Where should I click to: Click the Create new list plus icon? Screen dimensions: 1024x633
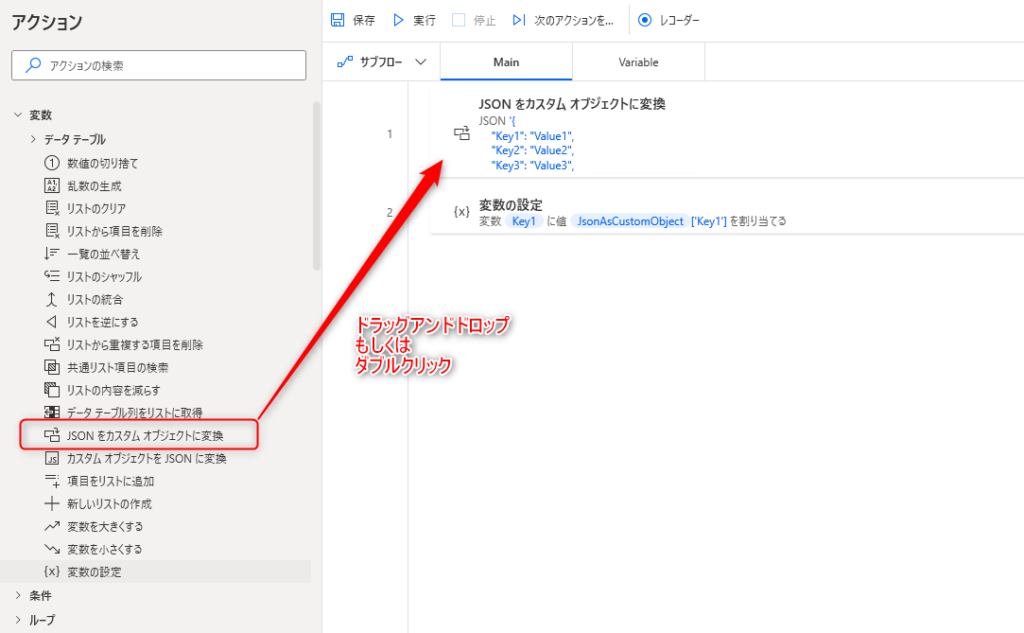coord(53,504)
